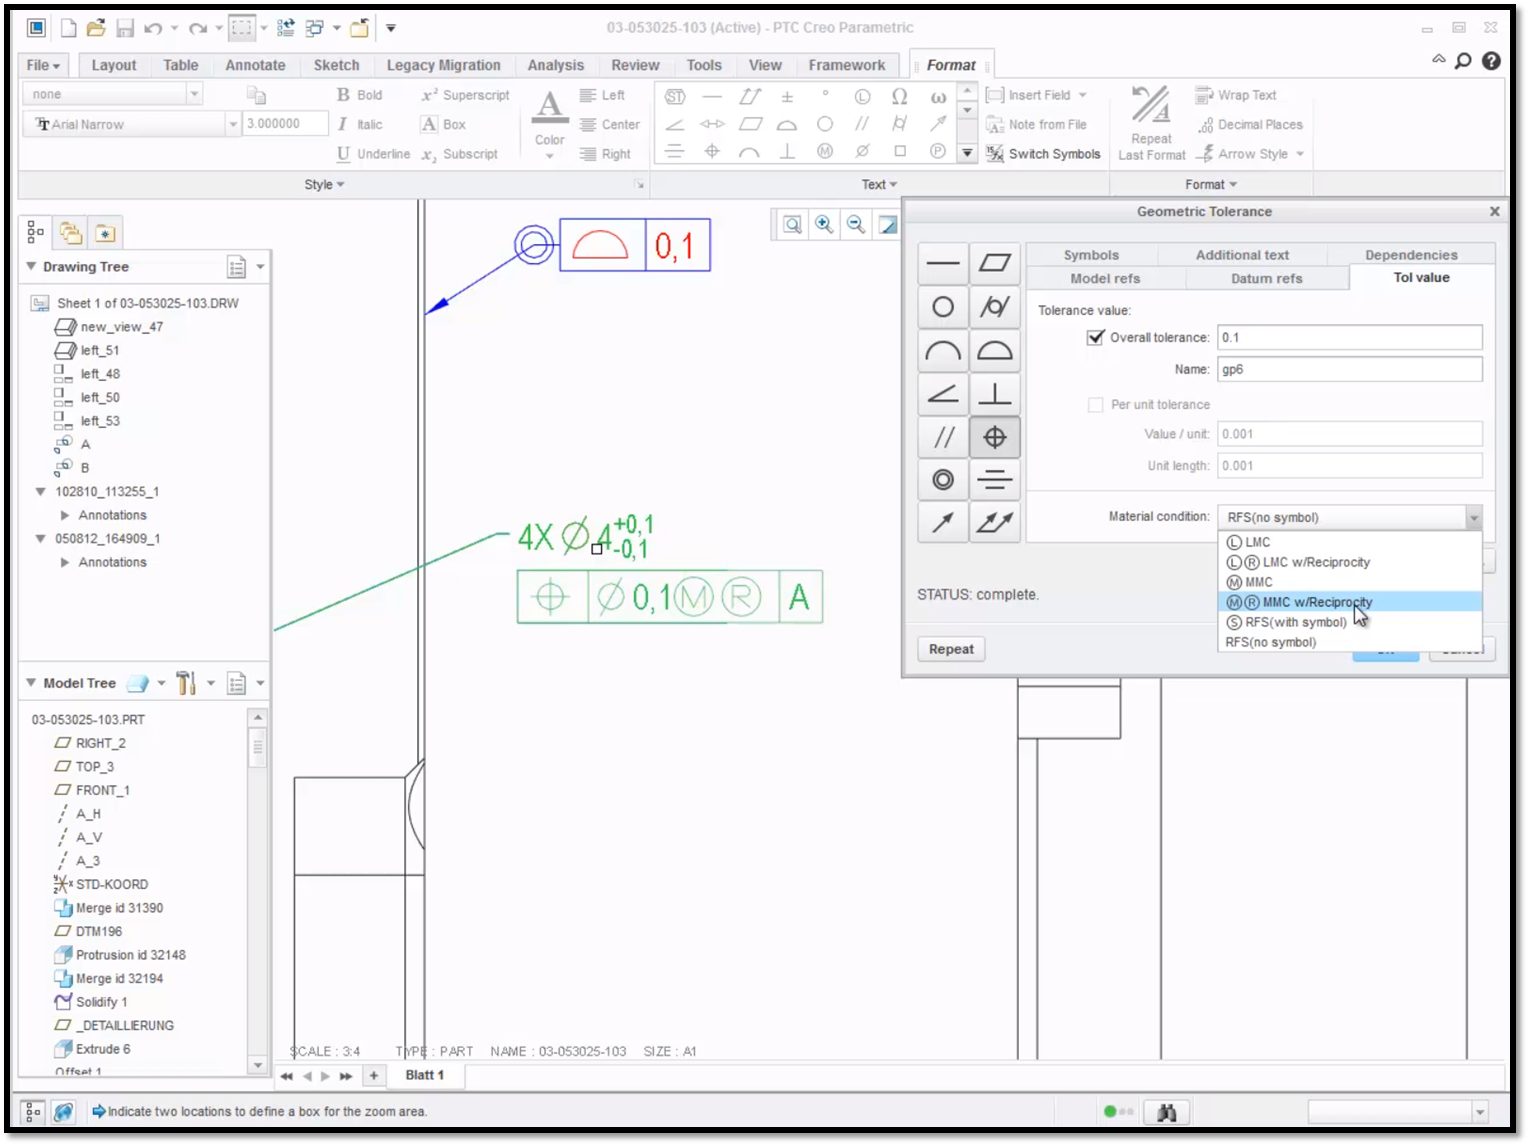Select the concentricity tolerance symbol
The width and height of the screenshot is (1529, 1146).
click(x=943, y=480)
